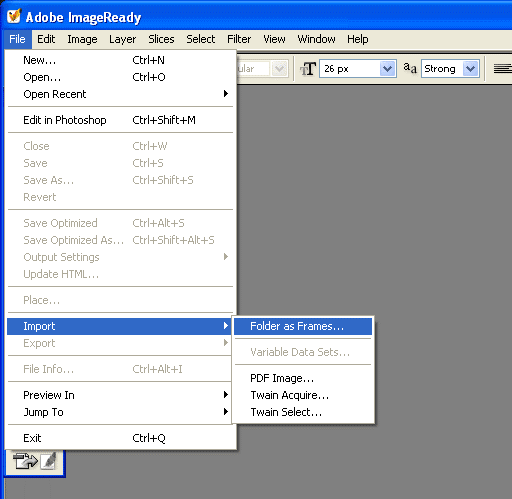The image size is (512, 499).
Task: Open the Slices menu
Action: coord(161,39)
